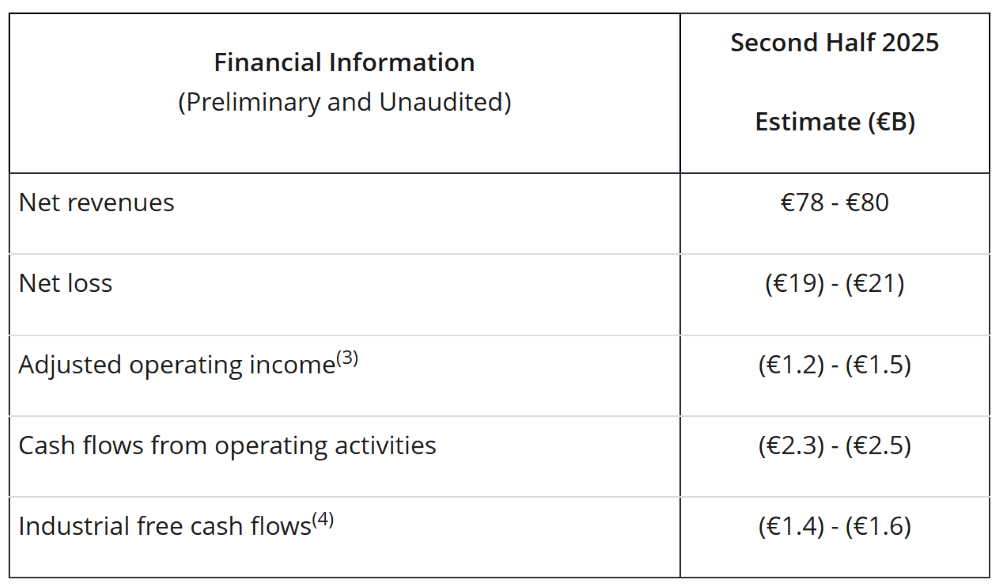Image resolution: width=1000 pixels, height=584 pixels.
Task: Click the "Net loss" row label
Action: click(65, 284)
